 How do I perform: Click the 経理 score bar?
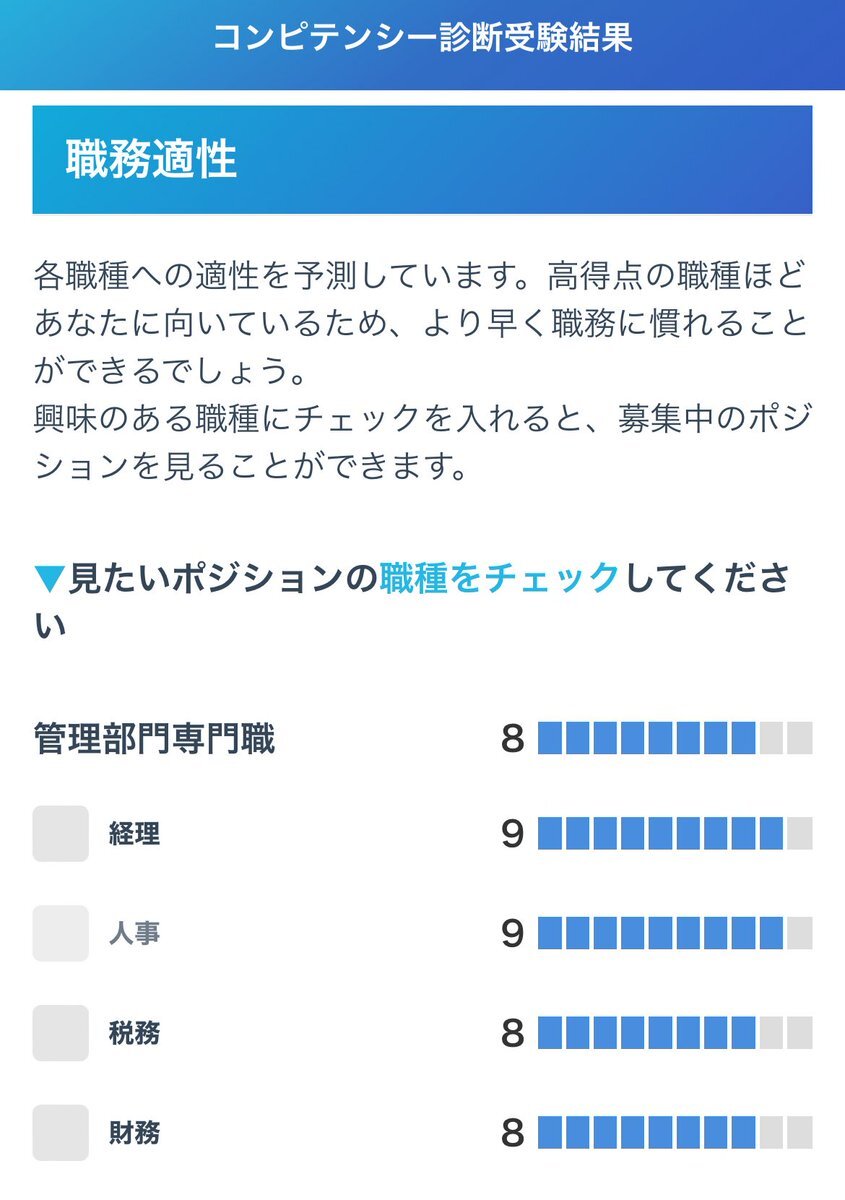coord(675,834)
